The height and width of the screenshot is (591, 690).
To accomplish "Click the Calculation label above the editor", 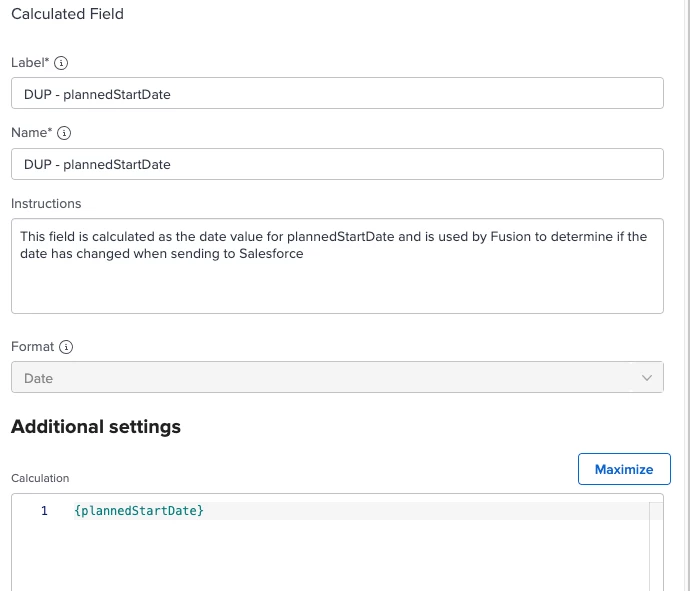I will coord(40,478).
